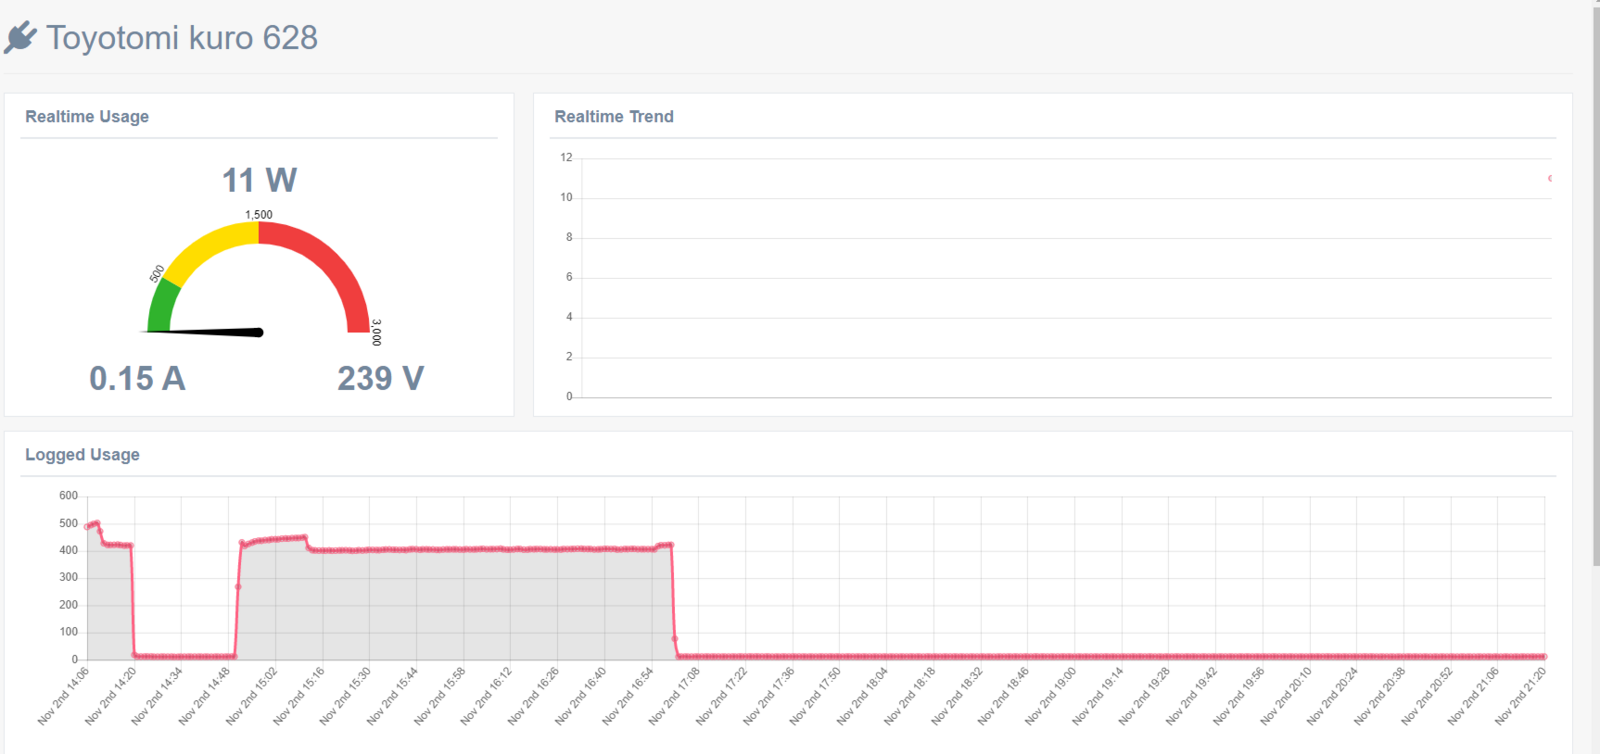Click the Realtime Trend panel heading
1600x754 pixels.
tap(614, 116)
